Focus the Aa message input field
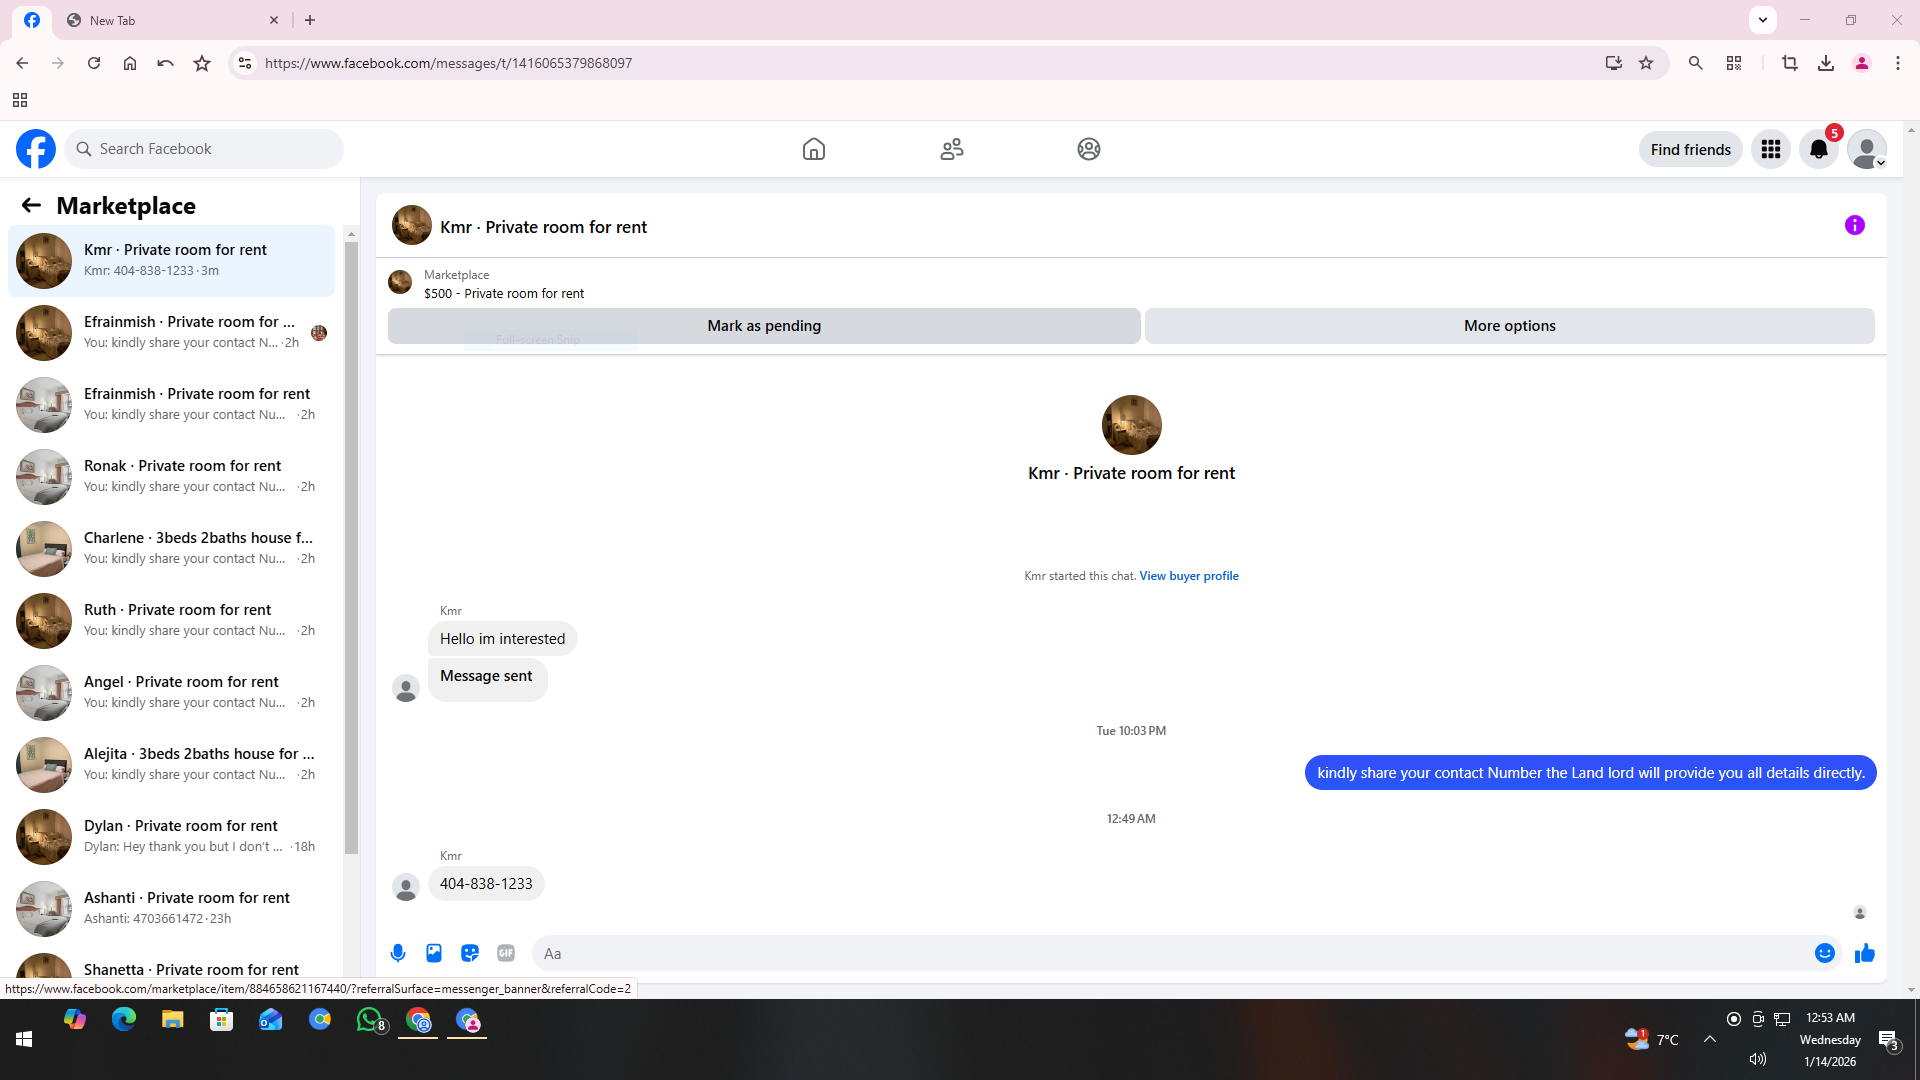The height and width of the screenshot is (1080, 1920). pos(1170,953)
